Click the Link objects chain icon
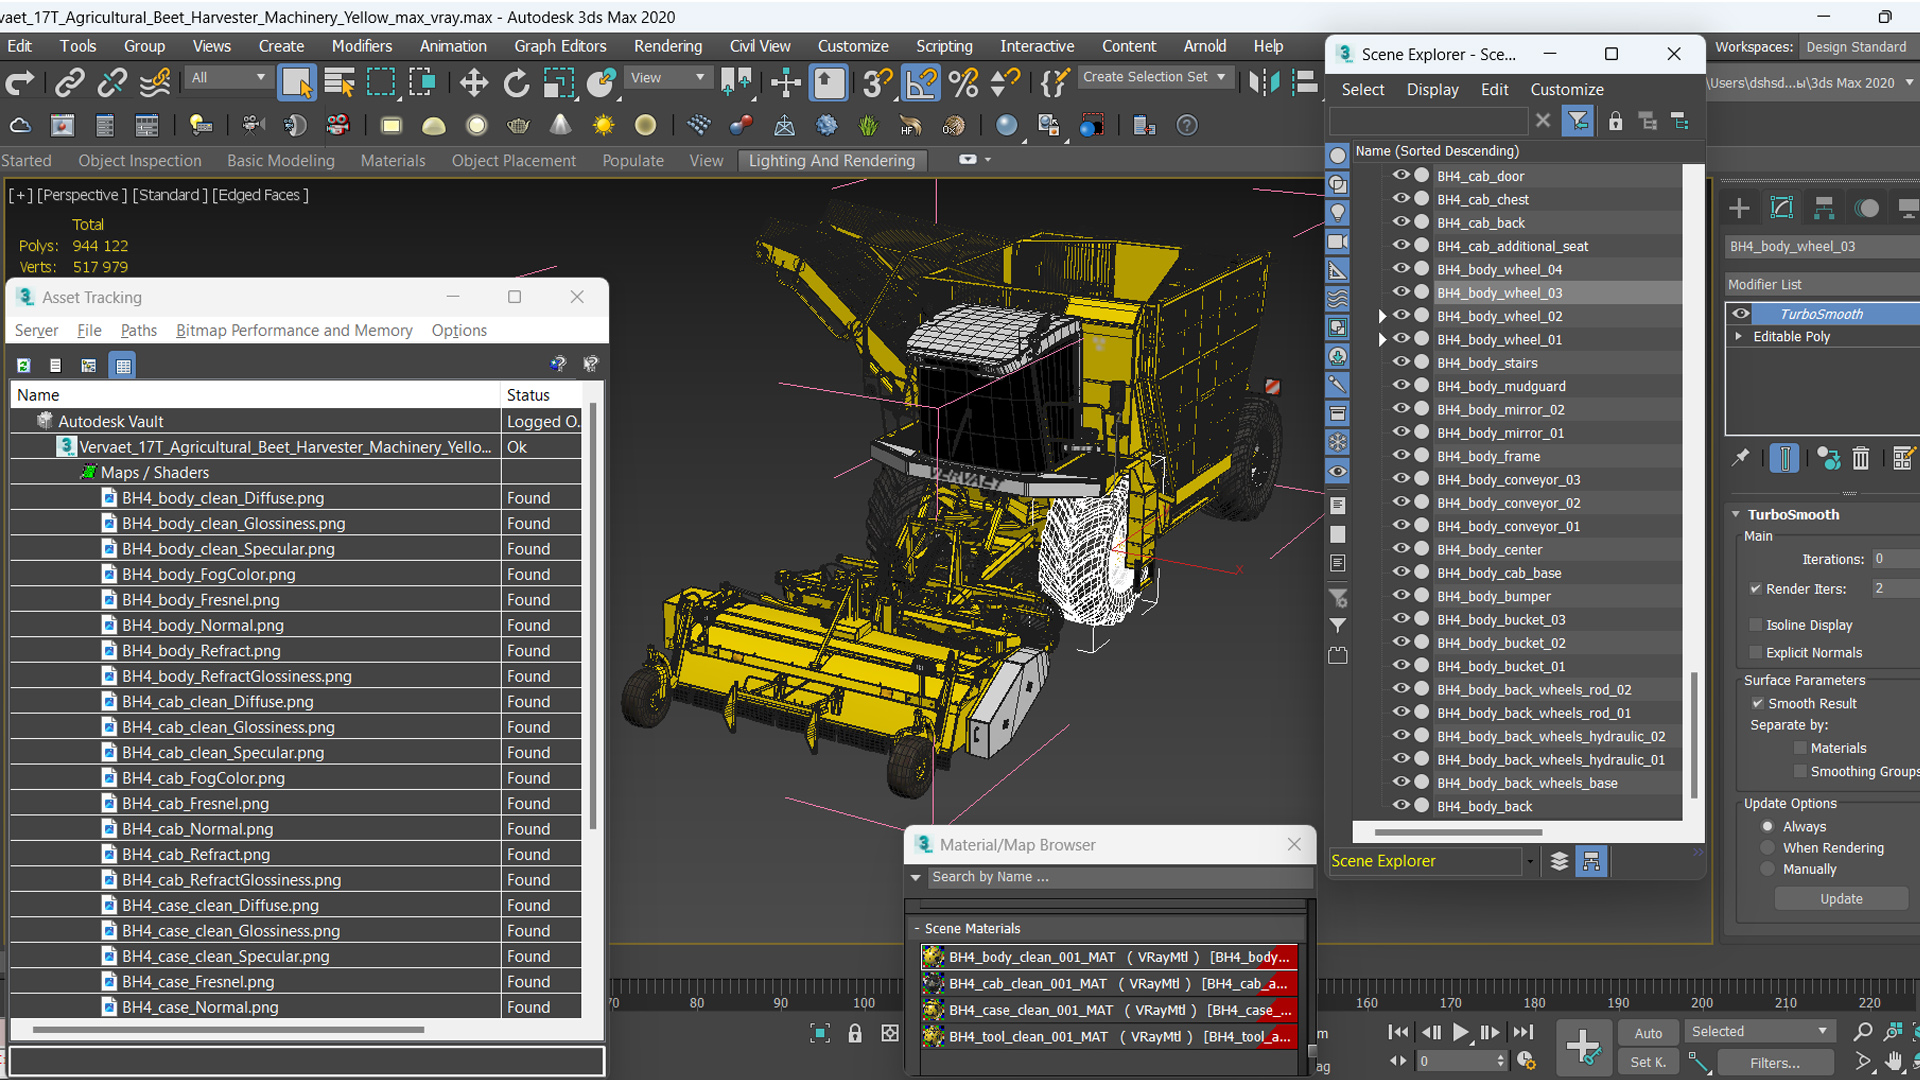The height and width of the screenshot is (1080, 1920). pyautogui.click(x=69, y=82)
